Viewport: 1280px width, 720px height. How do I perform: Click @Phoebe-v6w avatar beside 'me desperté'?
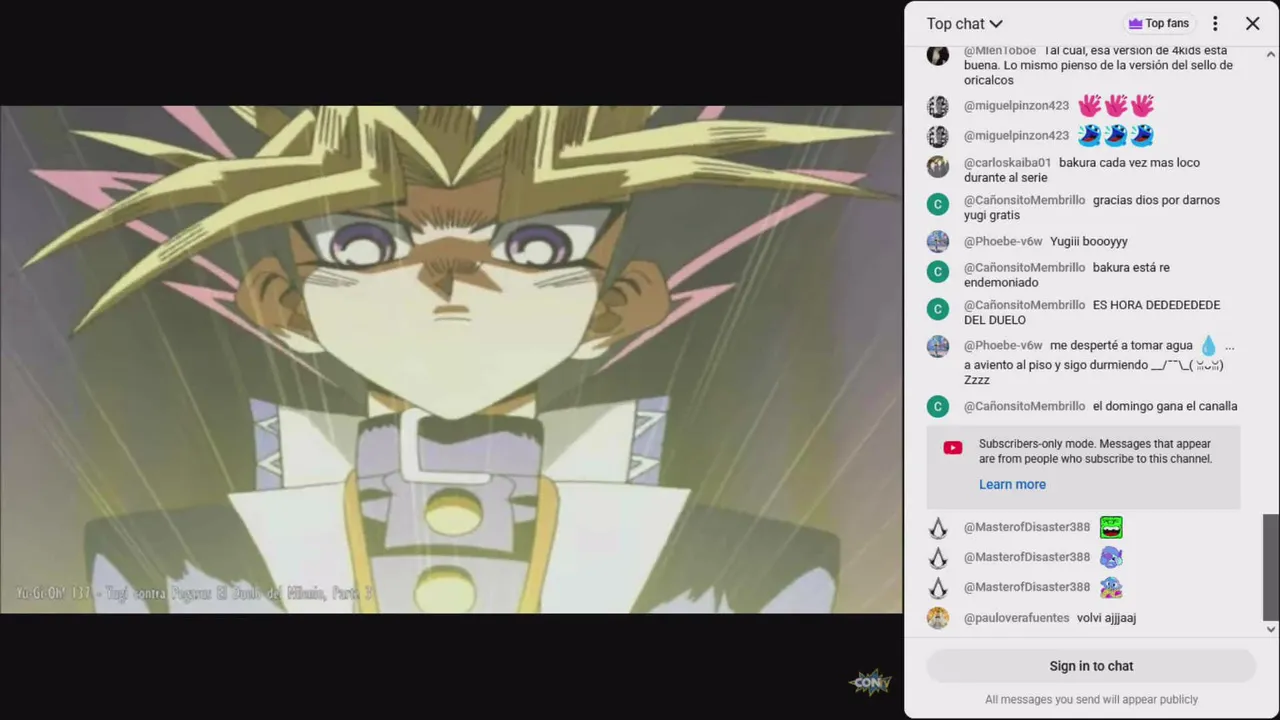pos(938,346)
